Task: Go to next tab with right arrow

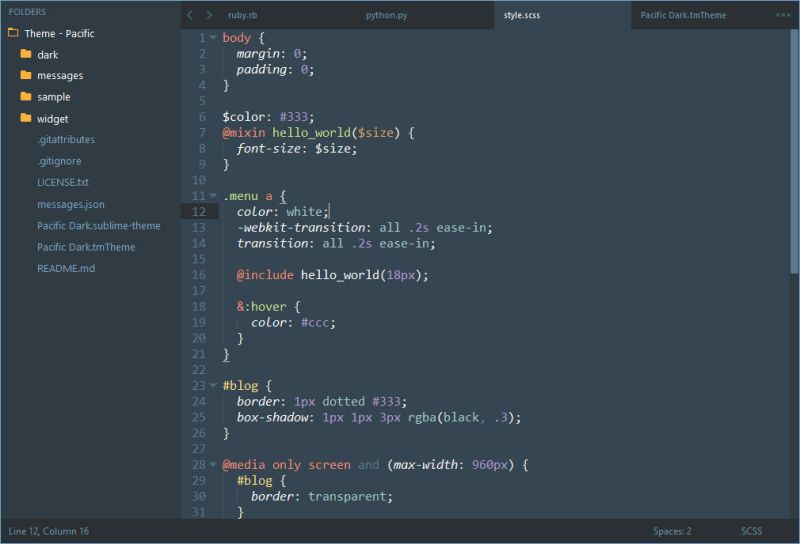Action: 209,15
